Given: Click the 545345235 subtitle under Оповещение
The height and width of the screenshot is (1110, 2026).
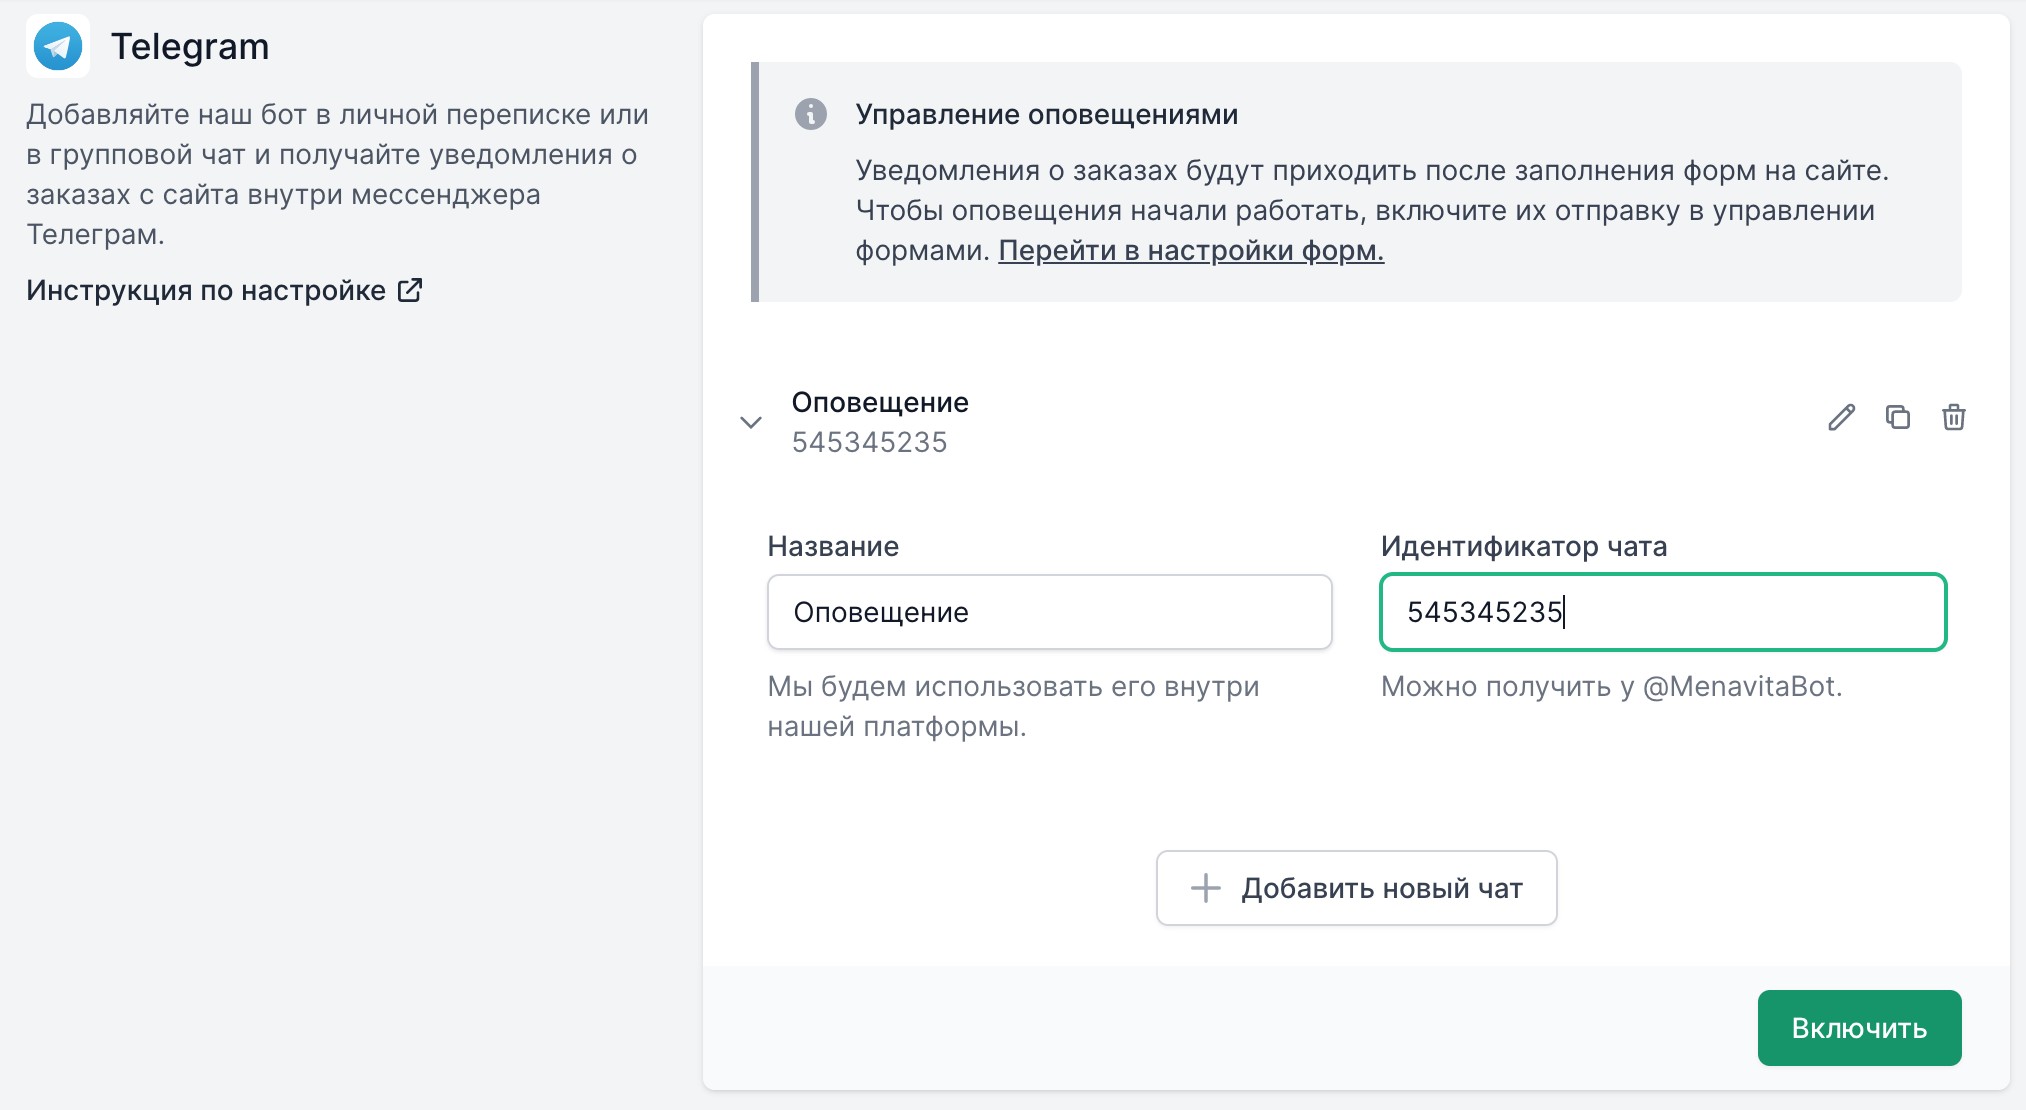Looking at the screenshot, I should 869,442.
